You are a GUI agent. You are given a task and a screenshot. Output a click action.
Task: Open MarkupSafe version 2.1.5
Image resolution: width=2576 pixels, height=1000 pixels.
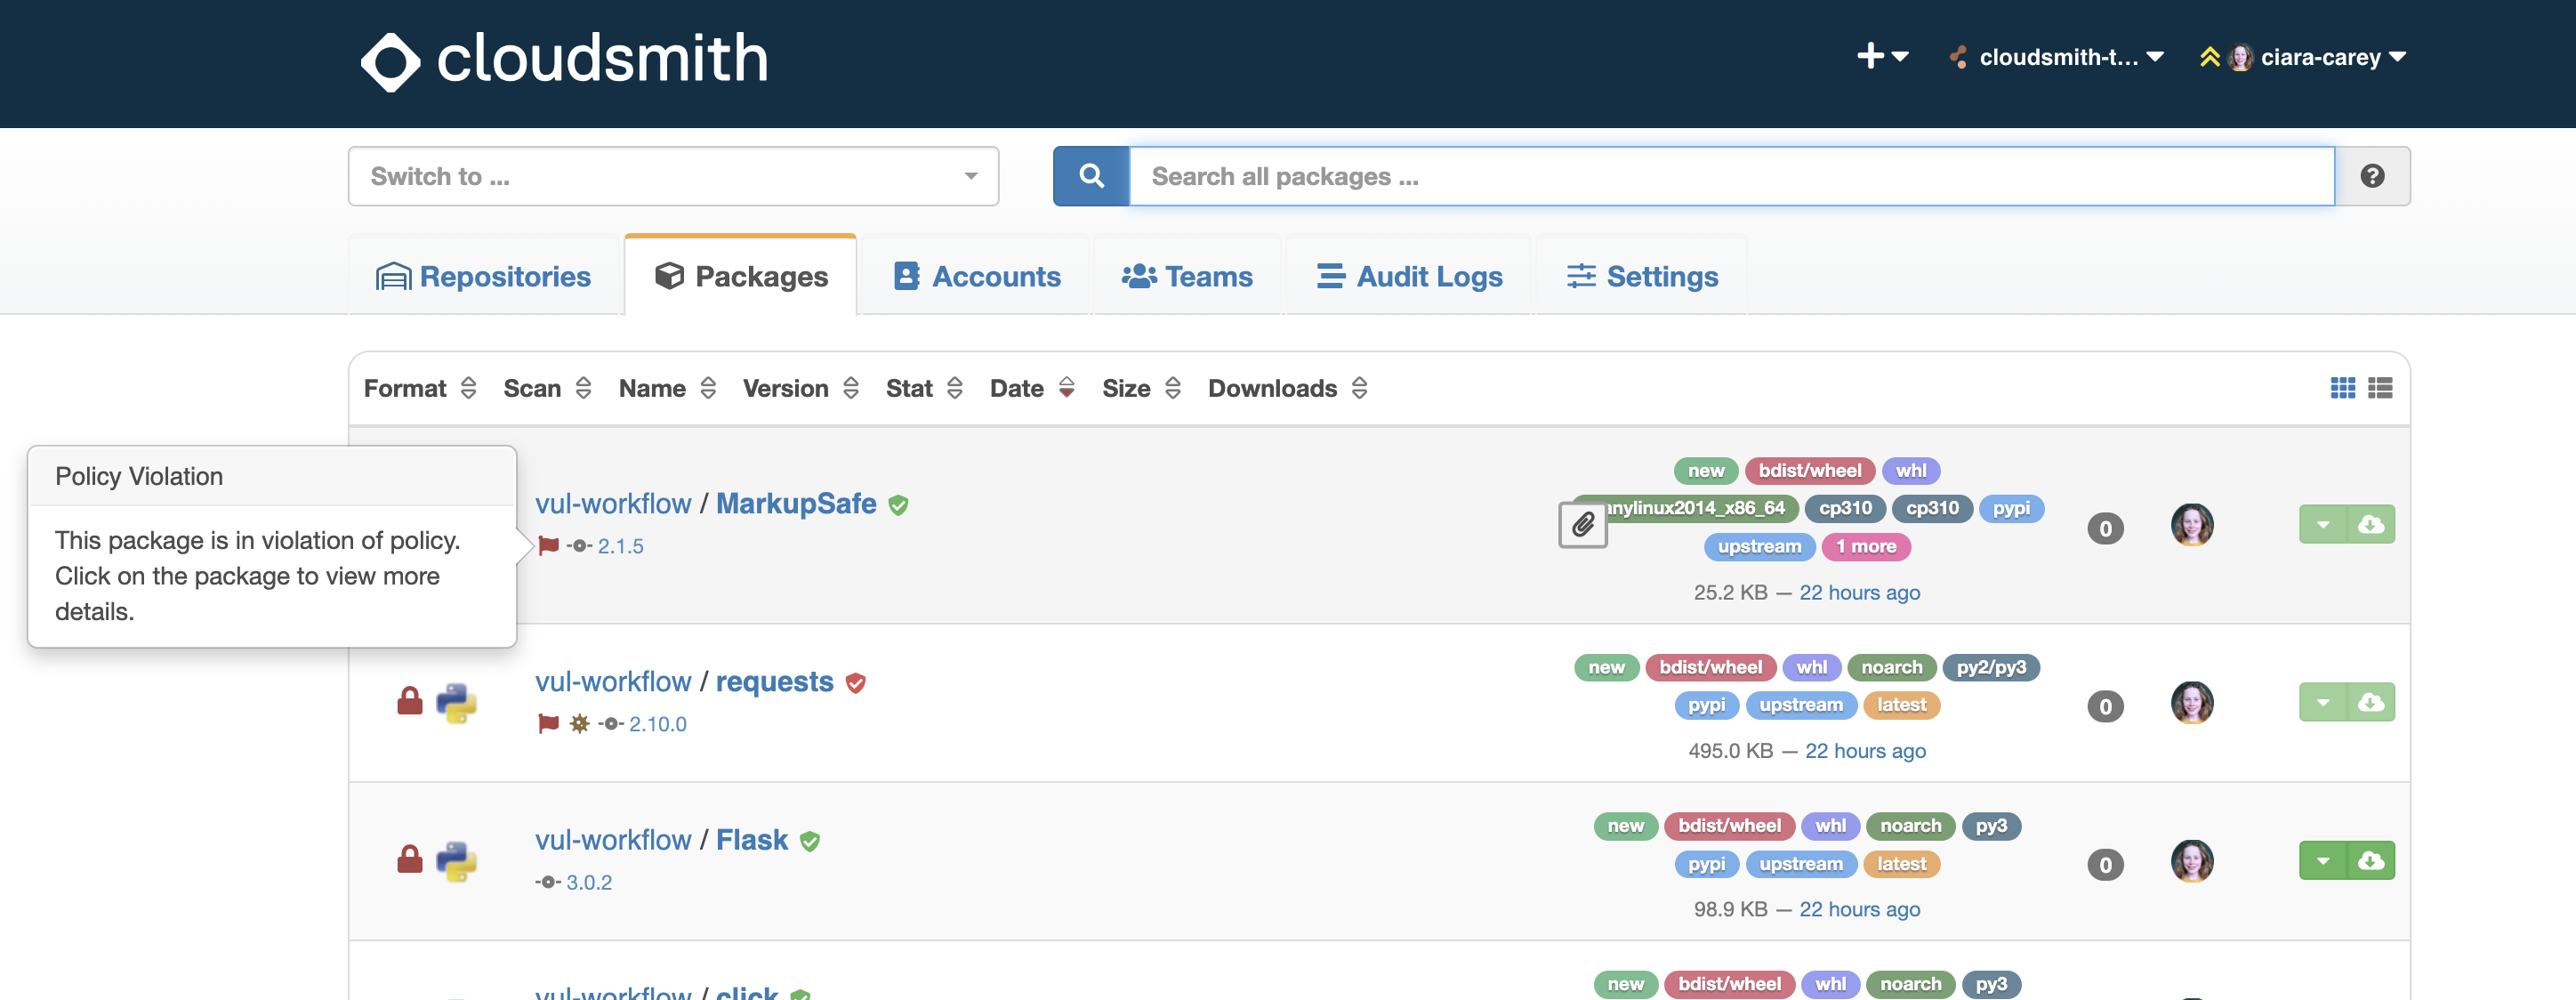click(x=620, y=546)
